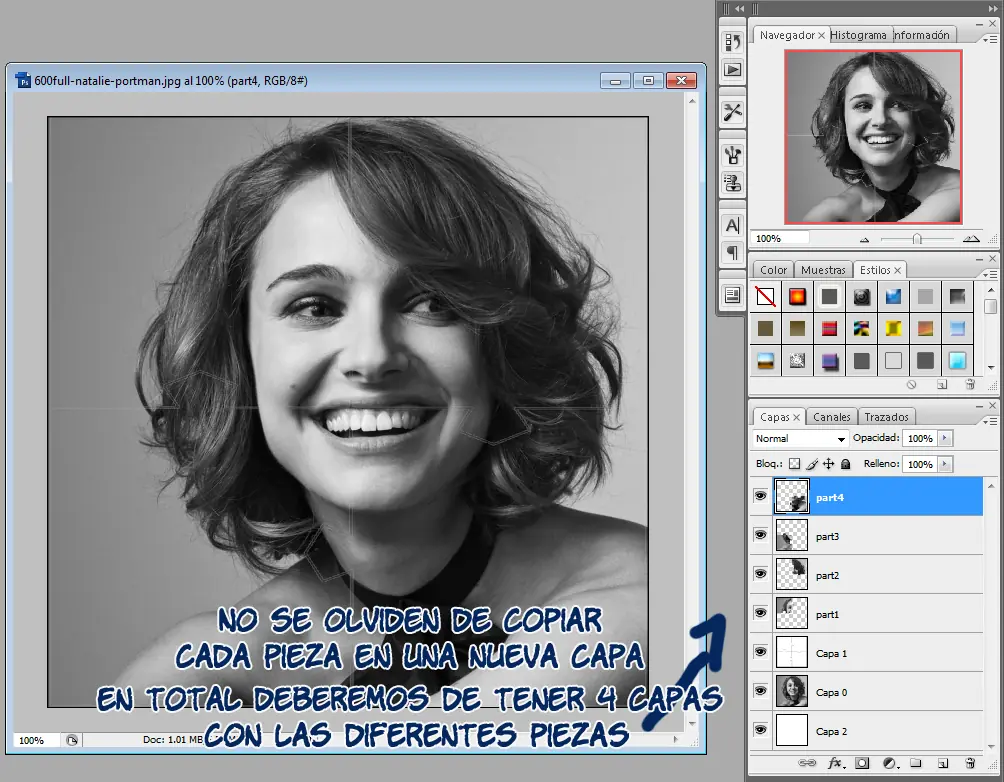This screenshot has height=782, width=1004.
Task: Open the Paragraph panel icon
Action: [x=733, y=252]
